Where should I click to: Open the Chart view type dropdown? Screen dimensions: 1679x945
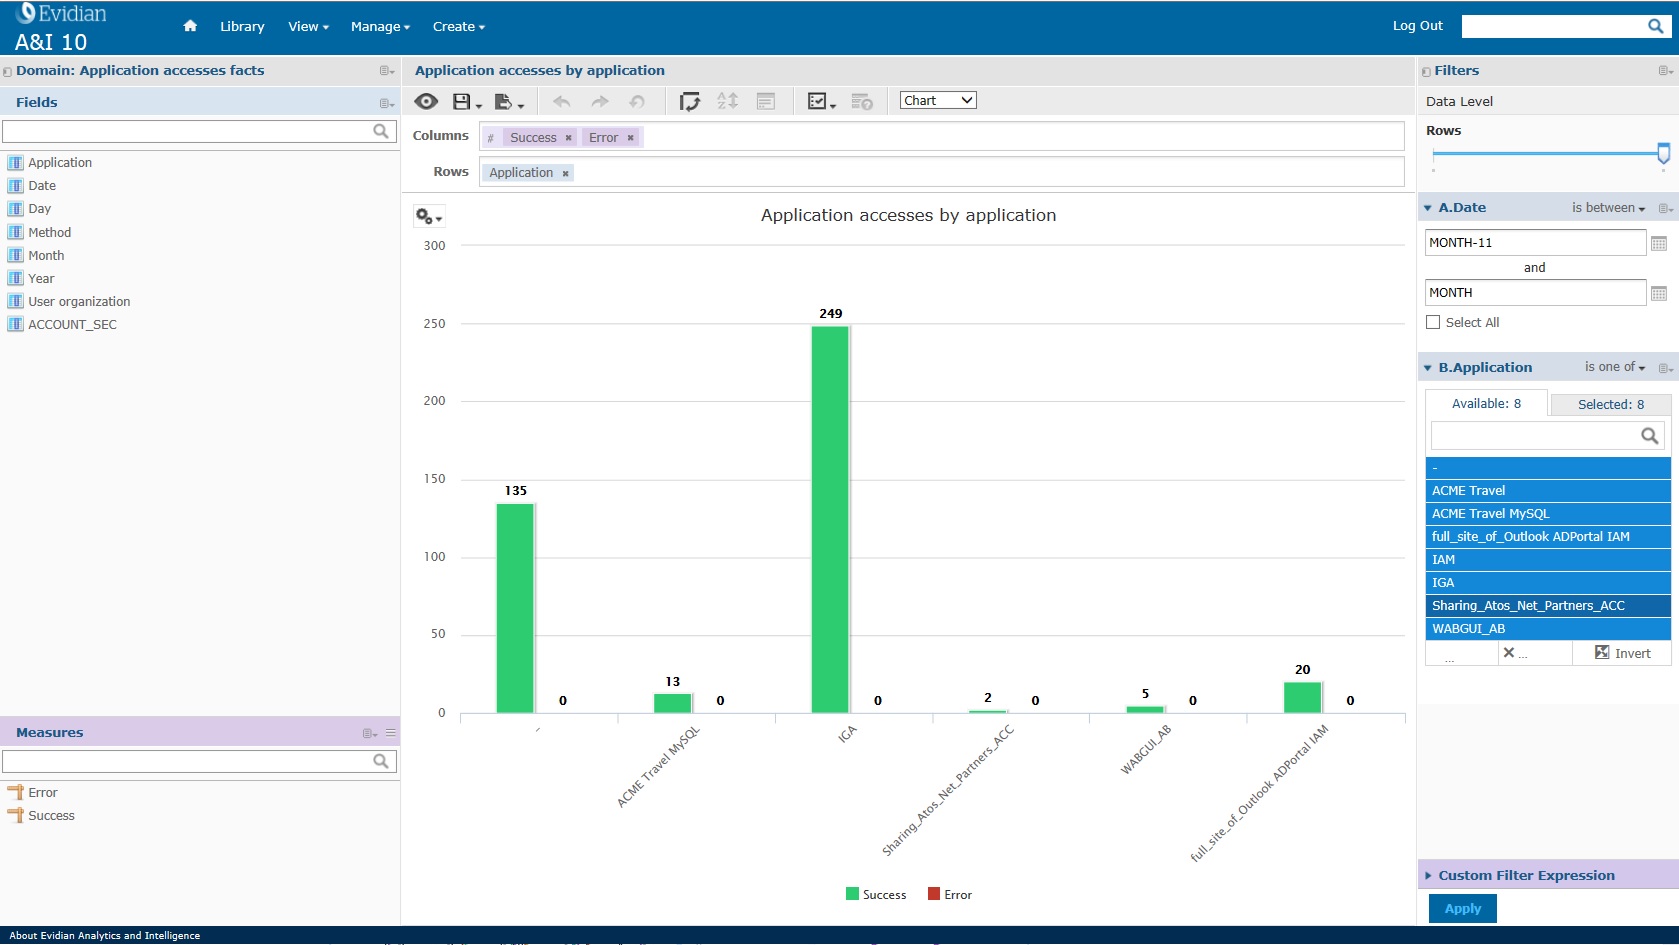pos(937,100)
